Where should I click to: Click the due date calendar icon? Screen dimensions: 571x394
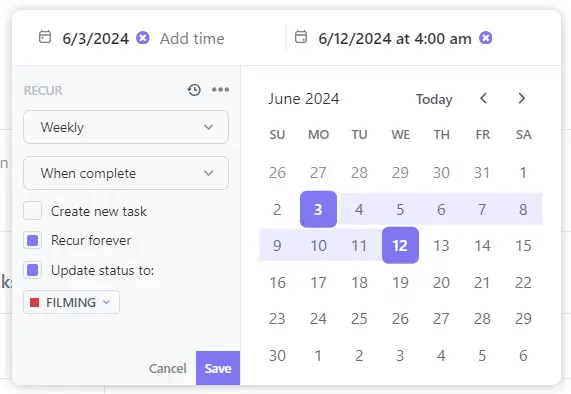click(x=301, y=37)
